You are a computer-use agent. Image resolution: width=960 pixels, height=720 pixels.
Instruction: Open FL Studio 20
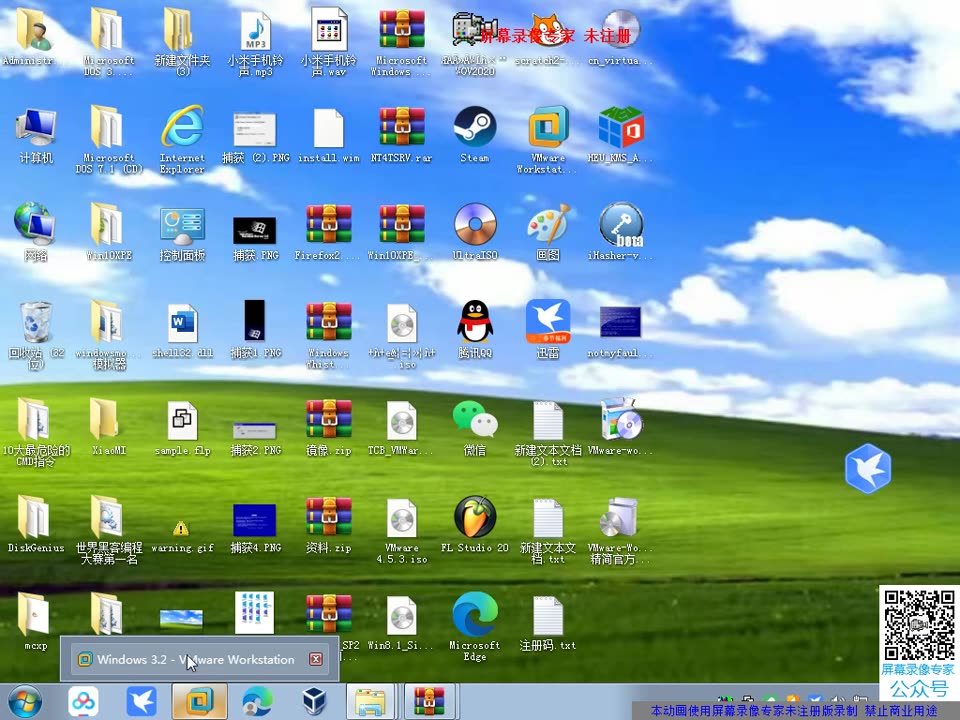click(474, 517)
